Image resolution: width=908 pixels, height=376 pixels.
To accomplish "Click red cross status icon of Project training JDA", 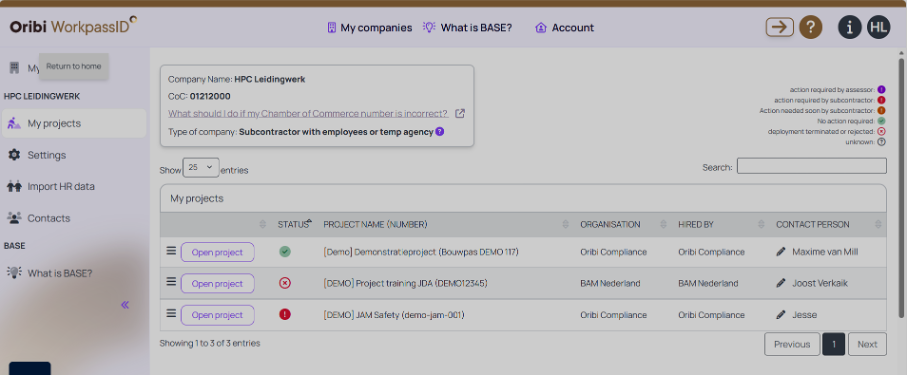I will (x=285, y=283).
